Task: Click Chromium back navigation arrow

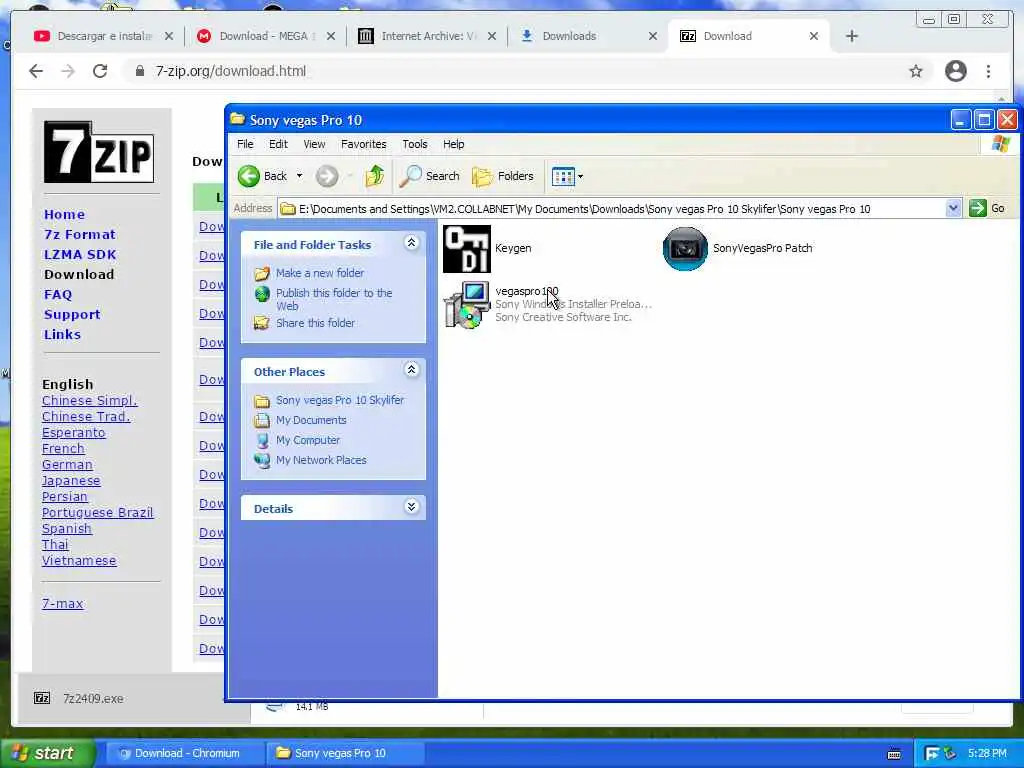Action: (x=36, y=71)
